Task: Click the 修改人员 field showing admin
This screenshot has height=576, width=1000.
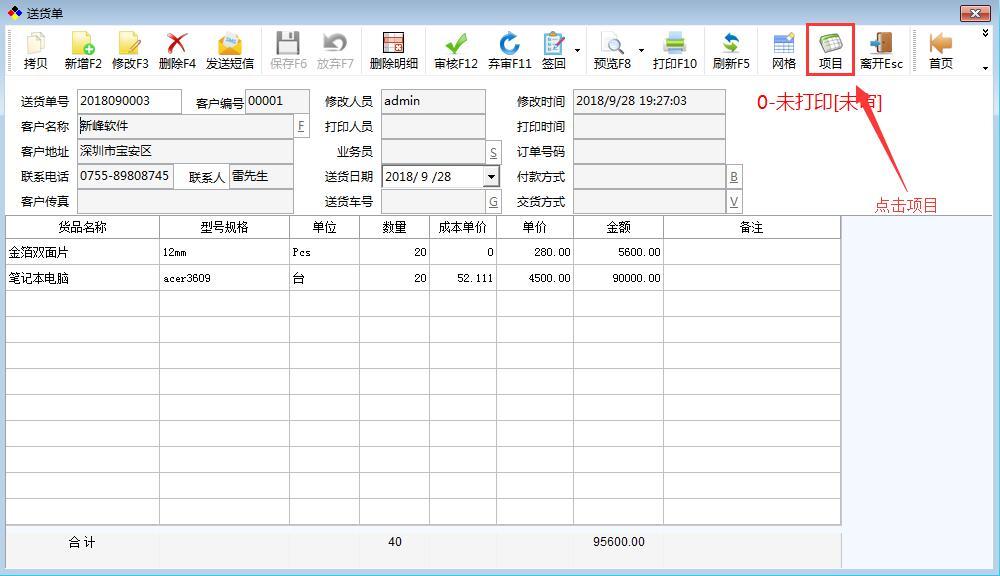Action: (434, 101)
